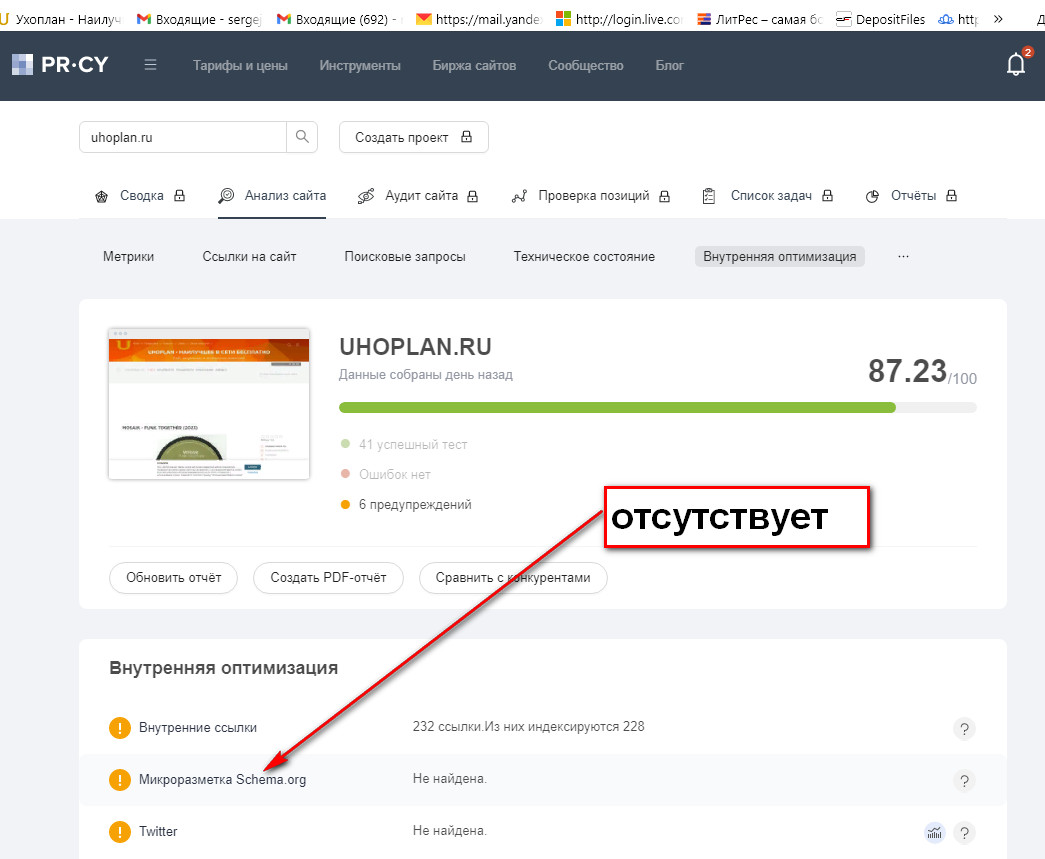Screen dimensions: 1045x859
Task: Click the Микроразметка Schema.org label
Action: tap(223, 780)
